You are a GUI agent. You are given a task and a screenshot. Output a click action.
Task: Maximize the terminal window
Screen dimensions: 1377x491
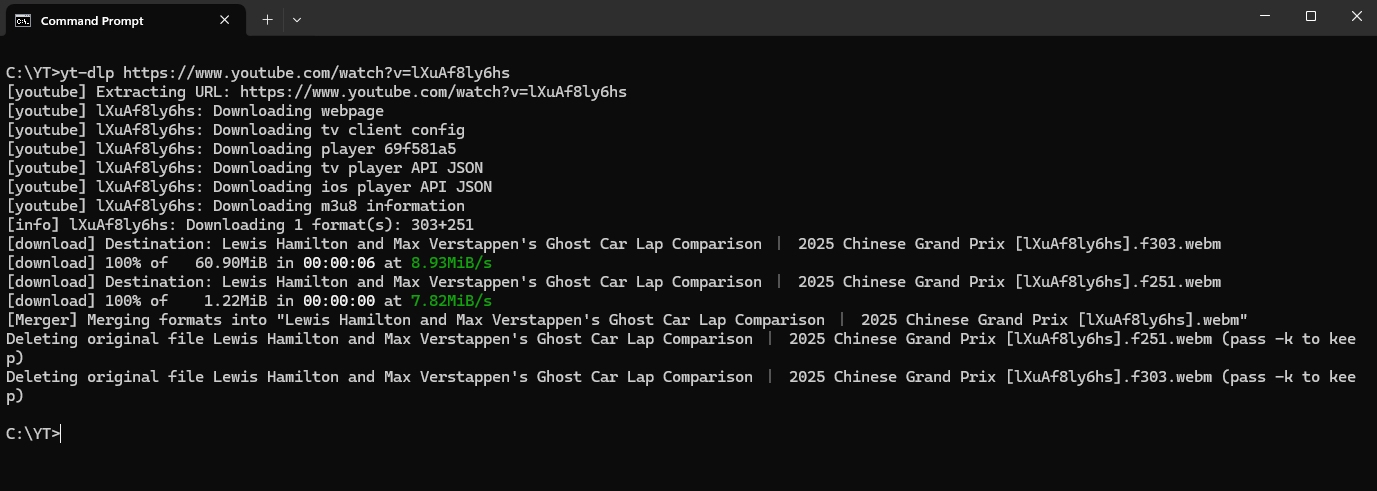(x=1310, y=16)
